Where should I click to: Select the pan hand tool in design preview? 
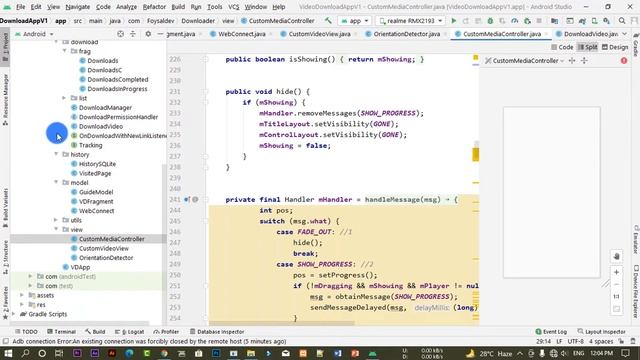point(616,256)
